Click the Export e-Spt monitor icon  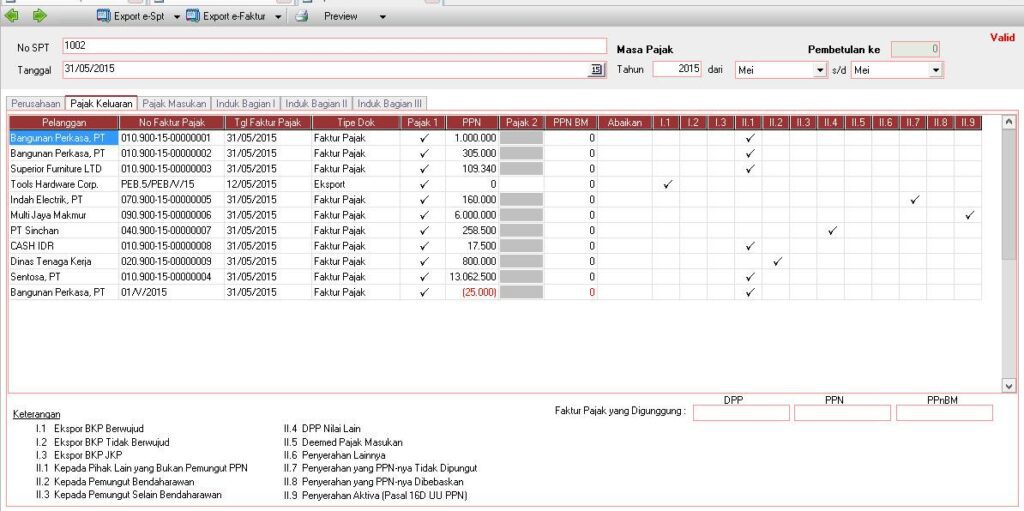coord(103,16)
